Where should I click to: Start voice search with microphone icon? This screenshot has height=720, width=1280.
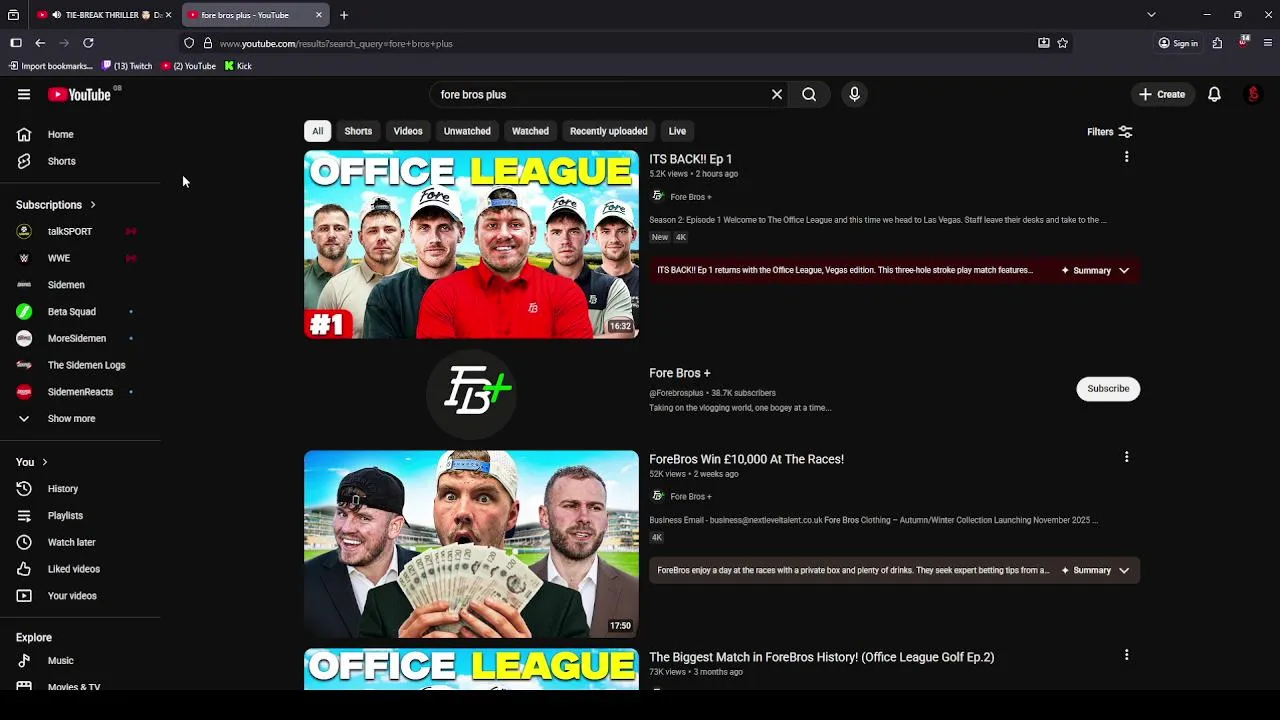854,94
